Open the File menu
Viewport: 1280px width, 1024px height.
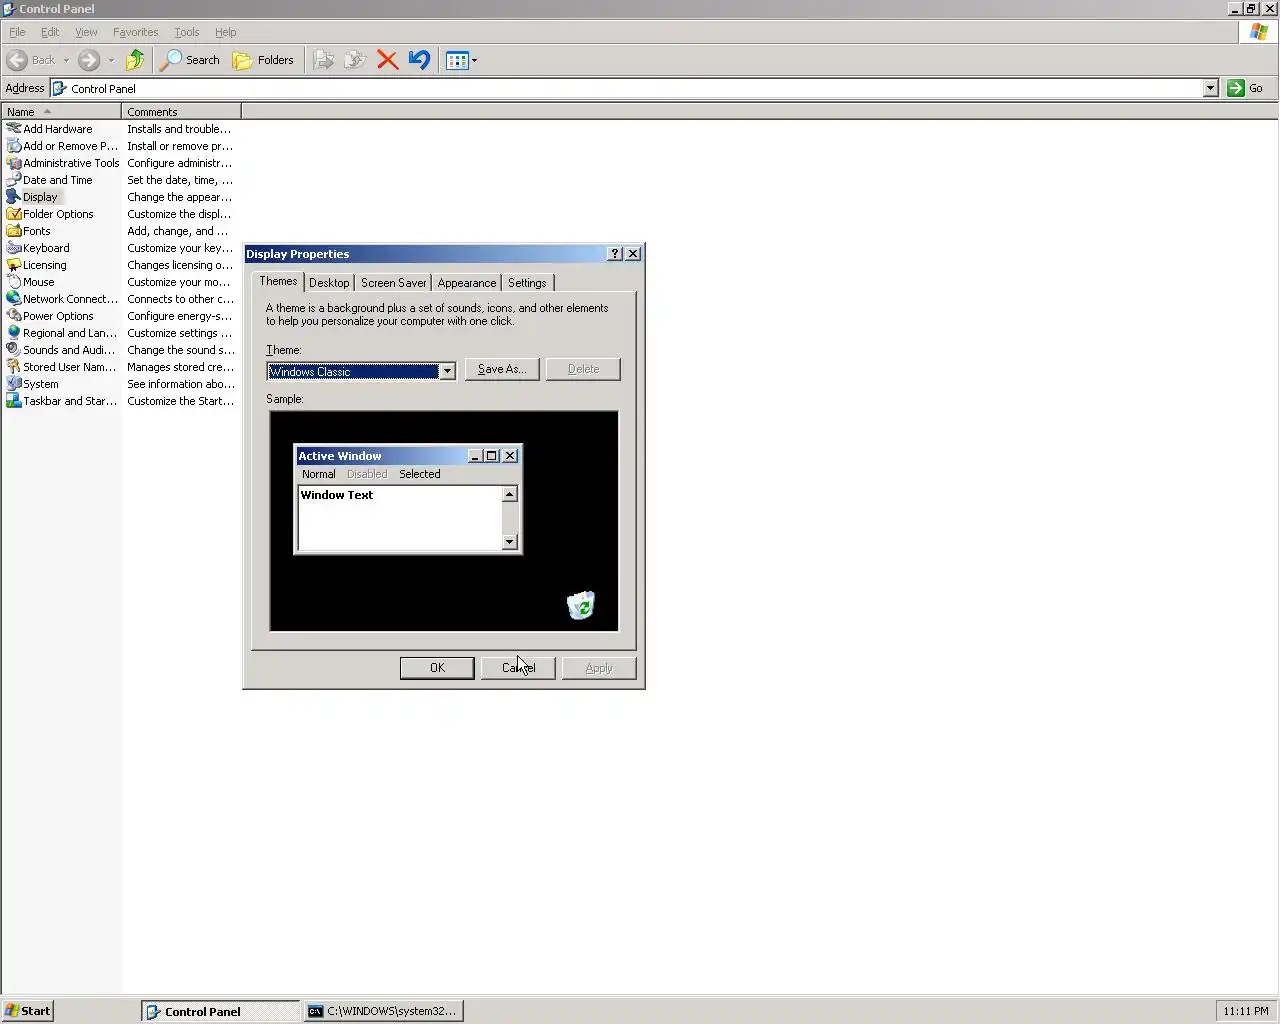(17, 32)
